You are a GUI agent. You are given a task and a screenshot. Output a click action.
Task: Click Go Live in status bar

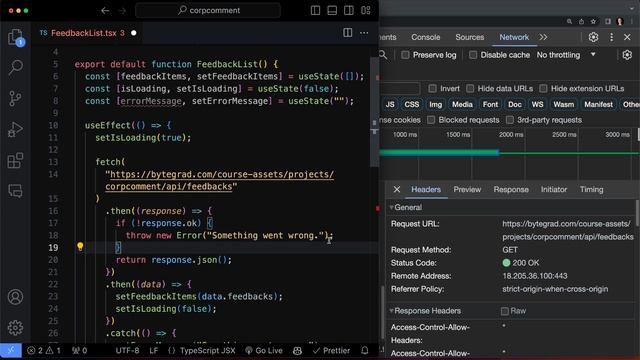click(264, 350)
